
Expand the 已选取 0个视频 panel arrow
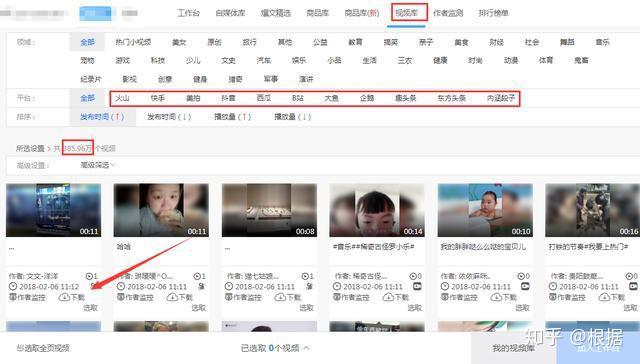click(307, 348)
